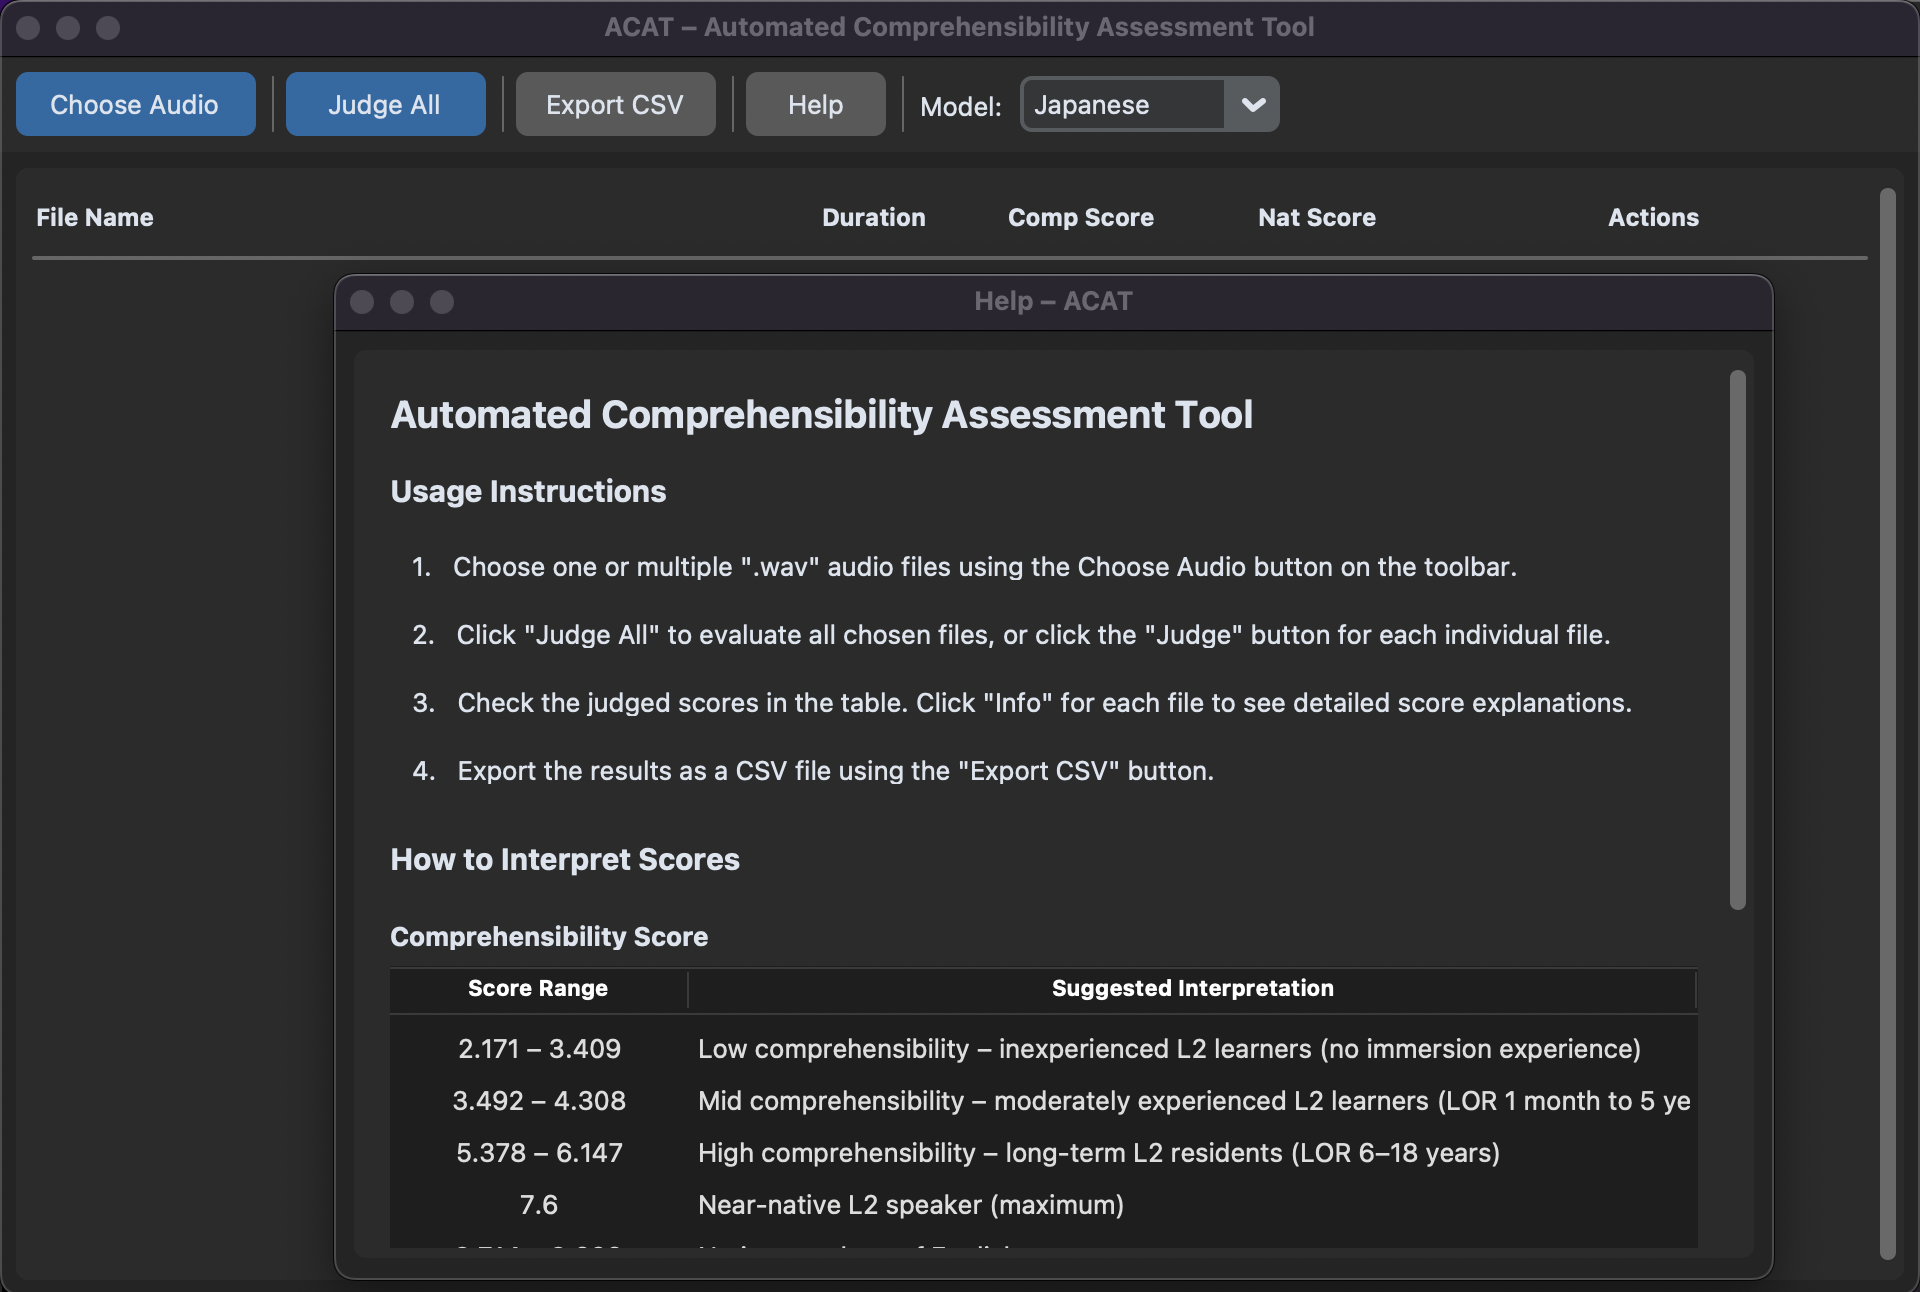Viewport: 1920px width, 1292px height.
Task: Click the main window vertical scrollbar
Action: [1888, 724]
